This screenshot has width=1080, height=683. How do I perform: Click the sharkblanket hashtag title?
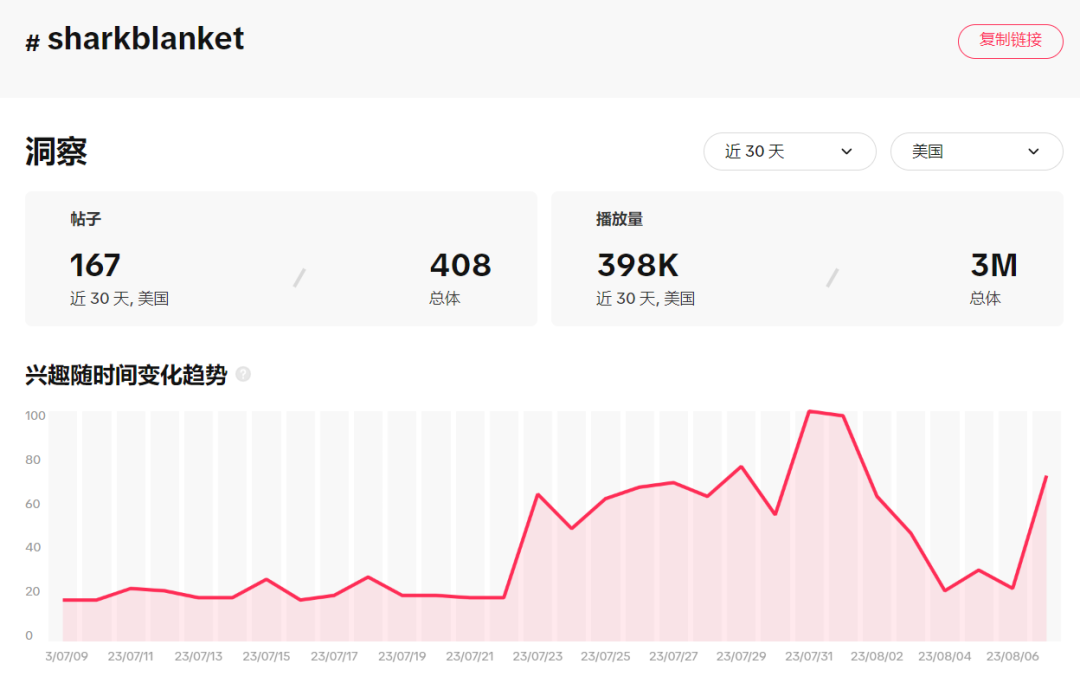pyautogui.click(x=145, y=39)
